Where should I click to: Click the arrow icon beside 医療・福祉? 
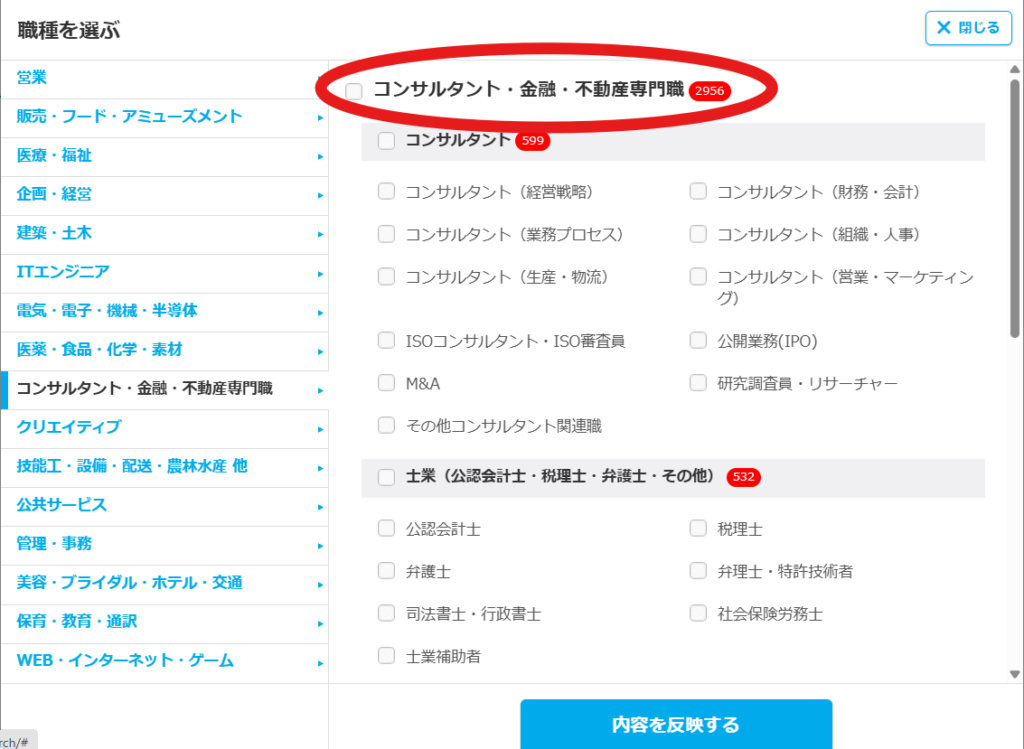[320, 157]
